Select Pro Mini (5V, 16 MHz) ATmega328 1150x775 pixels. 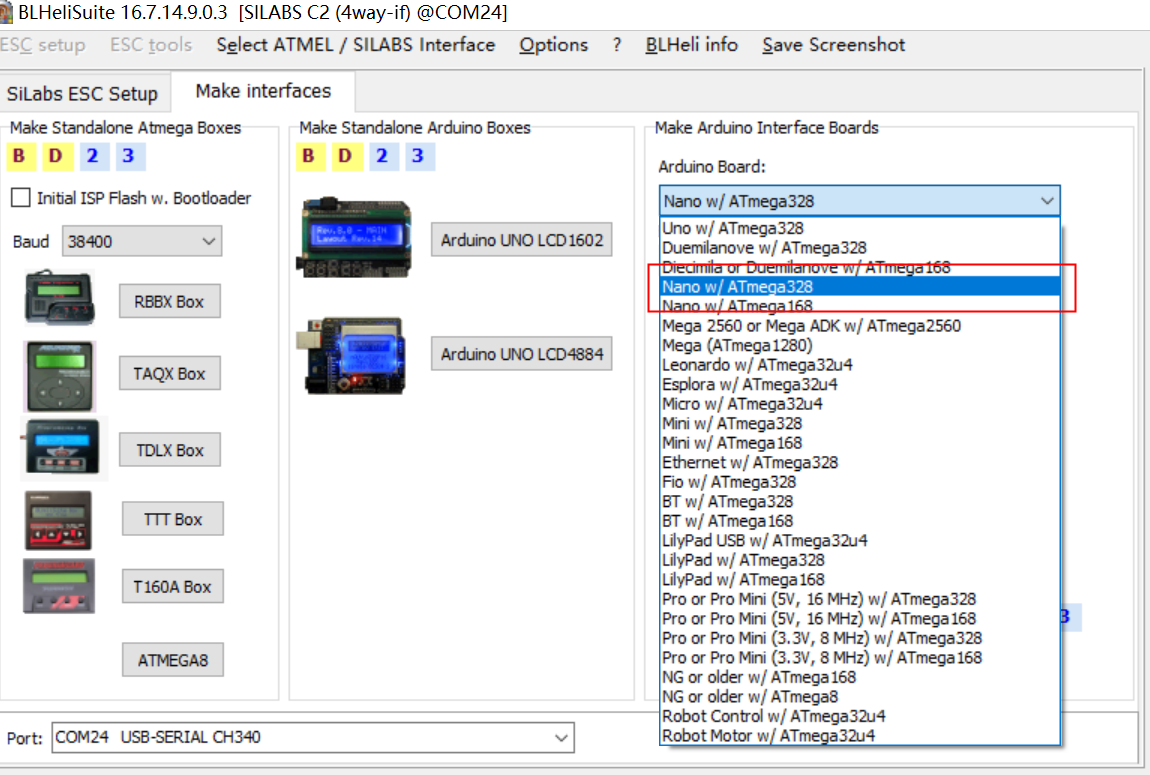coord(860,599)
